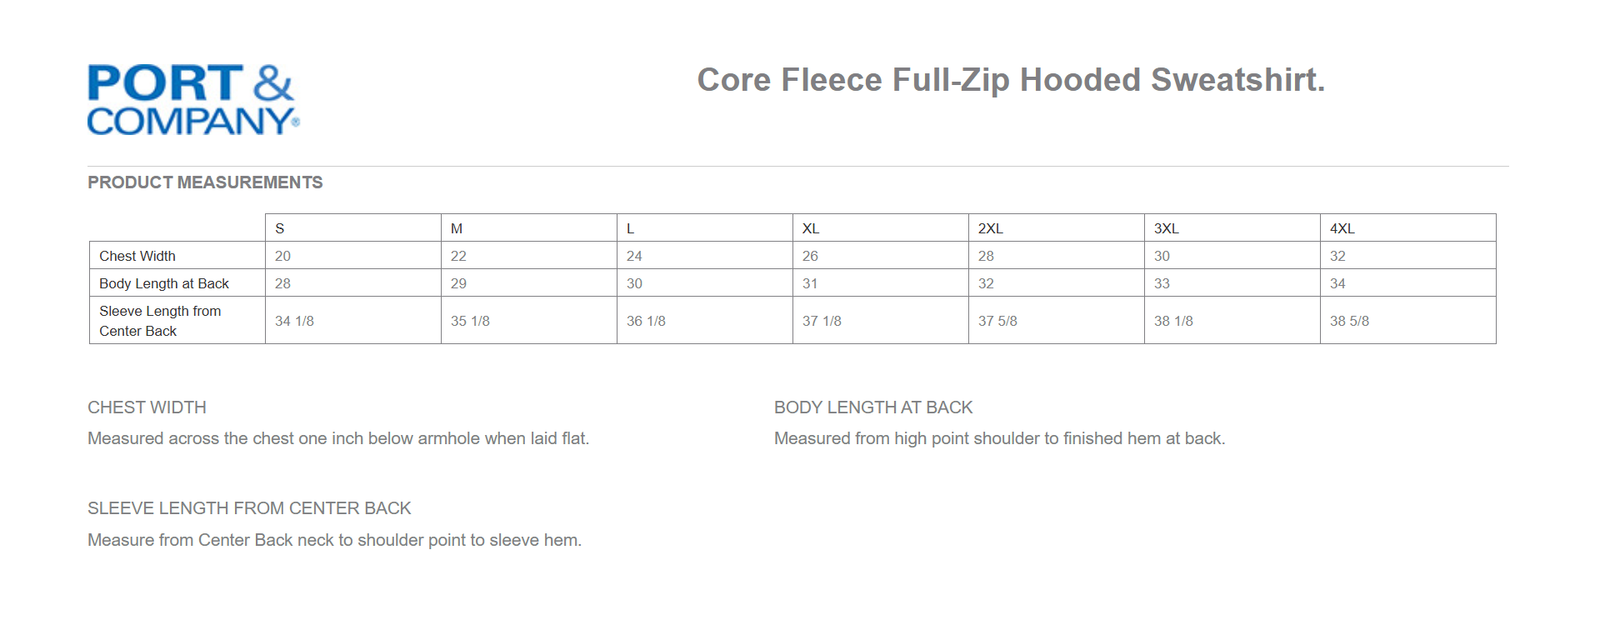This screenshot has height=640, width=1600.
Task: Select the Sleeve Length from Center Back label
Action: (160, 321)
